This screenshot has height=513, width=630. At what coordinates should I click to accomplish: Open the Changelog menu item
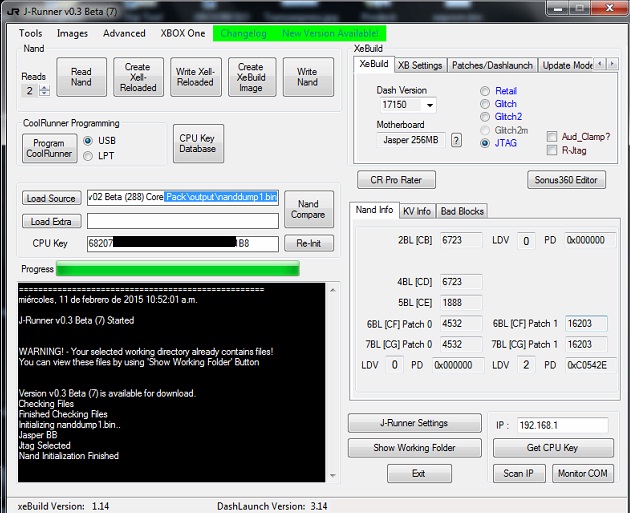pyautogui.click(x=243, y=33)
